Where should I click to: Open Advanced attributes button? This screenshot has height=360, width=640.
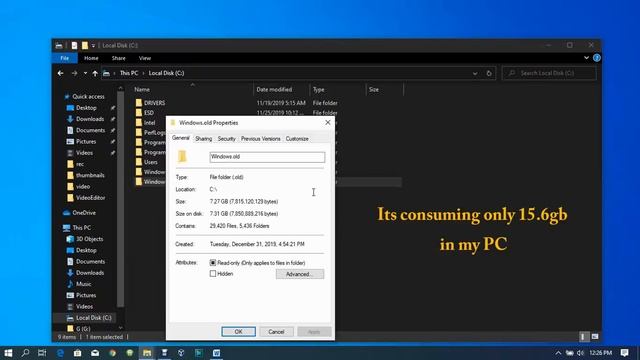click(x=300, y=274)
